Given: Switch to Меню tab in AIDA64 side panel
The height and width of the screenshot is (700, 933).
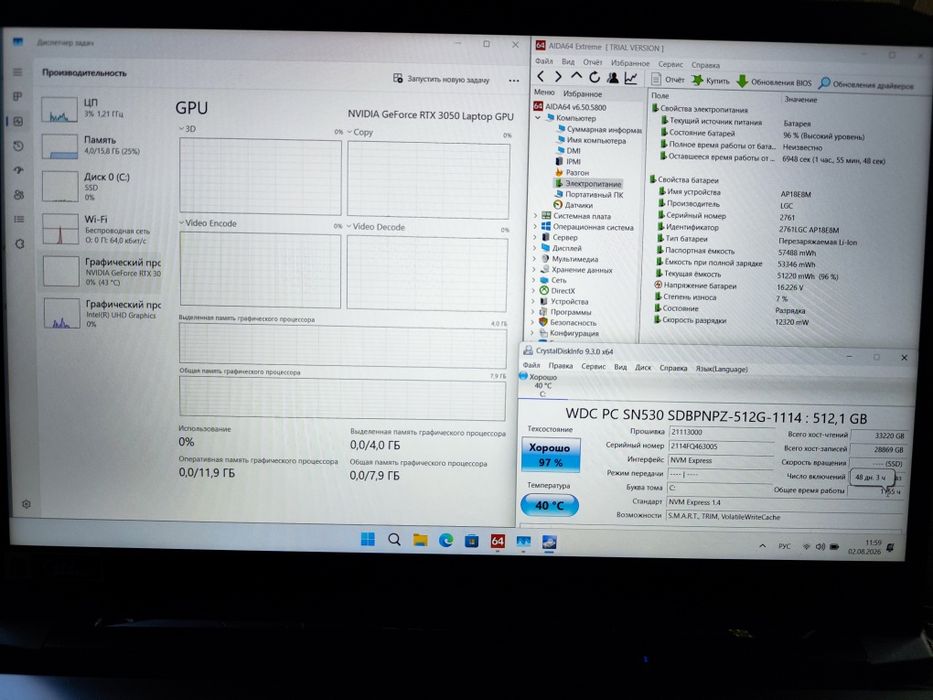Looking at the screenshot, I should point(544,92).
